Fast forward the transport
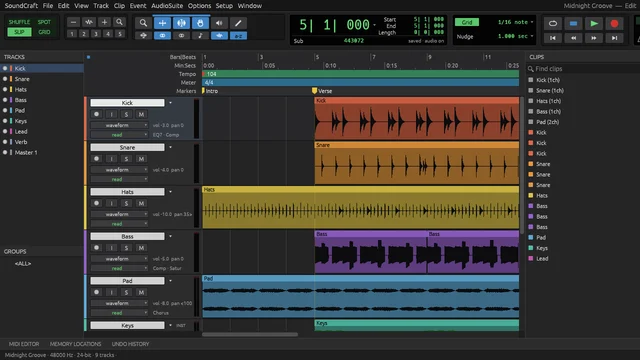The image size is (640, 360). [x=594, y=38]
